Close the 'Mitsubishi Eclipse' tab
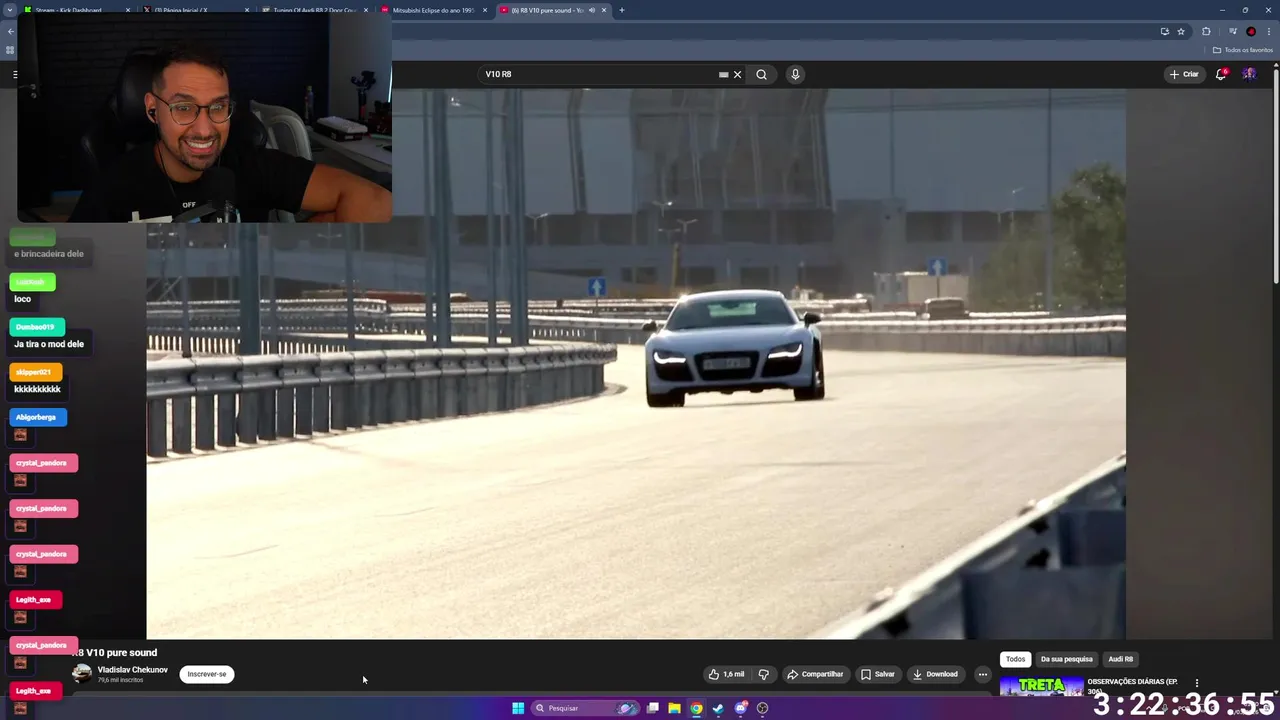 click(485, 10)
